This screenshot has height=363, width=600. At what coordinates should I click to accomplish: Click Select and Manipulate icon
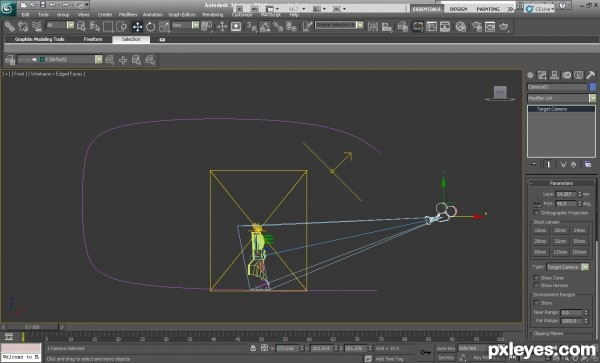(222, 26)
